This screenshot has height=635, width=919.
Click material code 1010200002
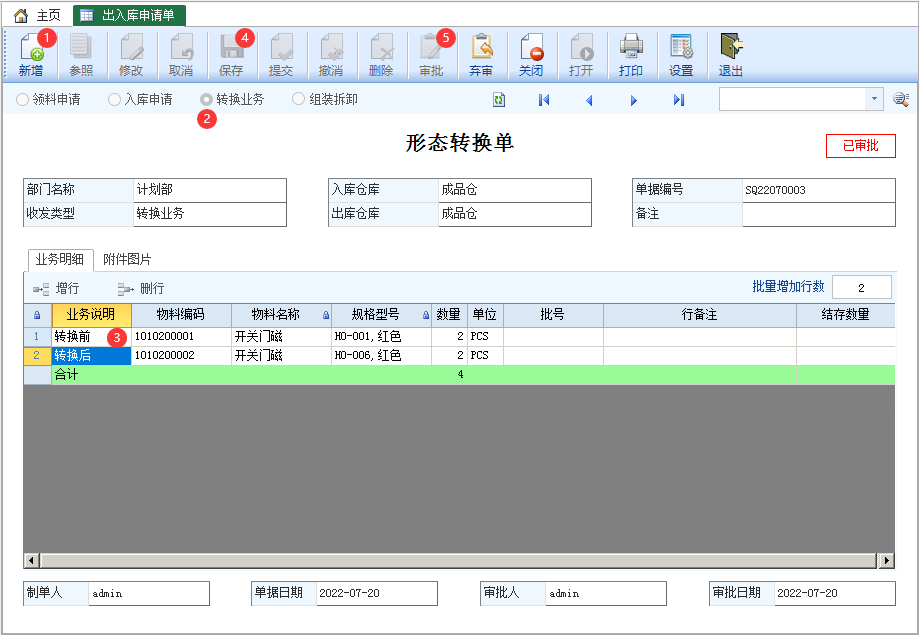(181, 355)
